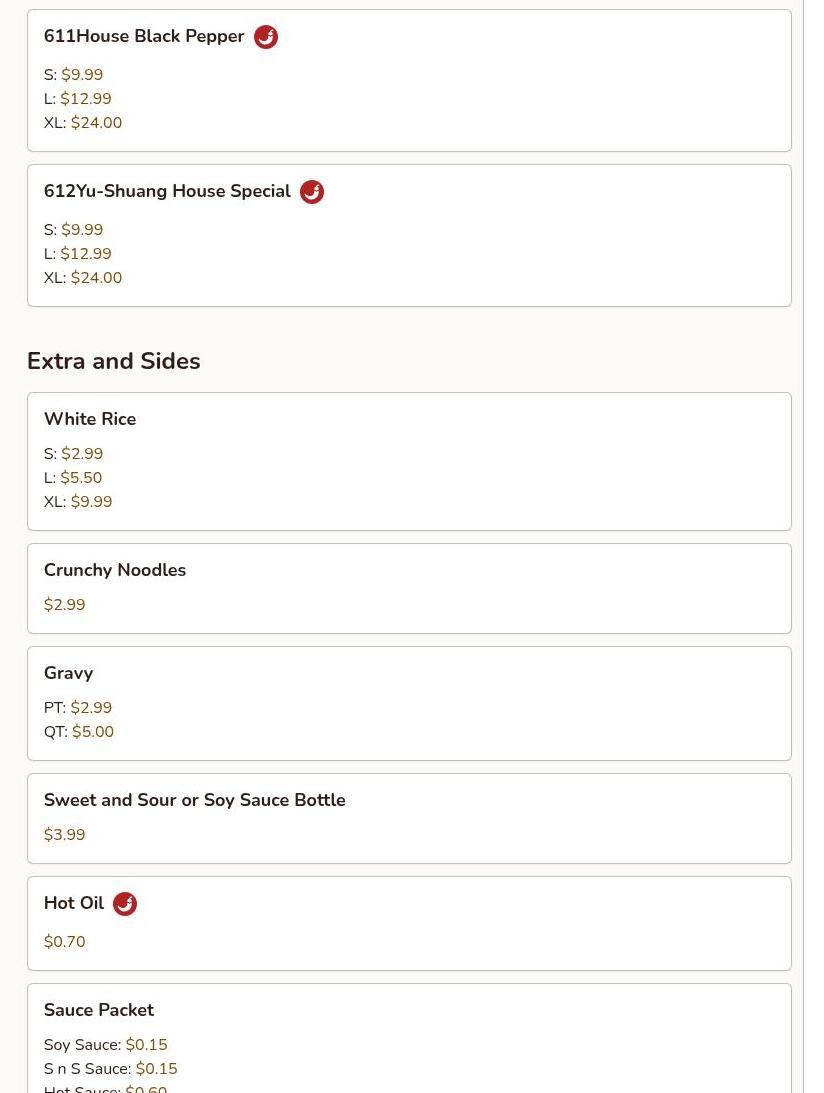The image size is (824, 1093).
Task: Pick the XL $24.00 price for 611House Black Pepper
Action: coord(83,123)
